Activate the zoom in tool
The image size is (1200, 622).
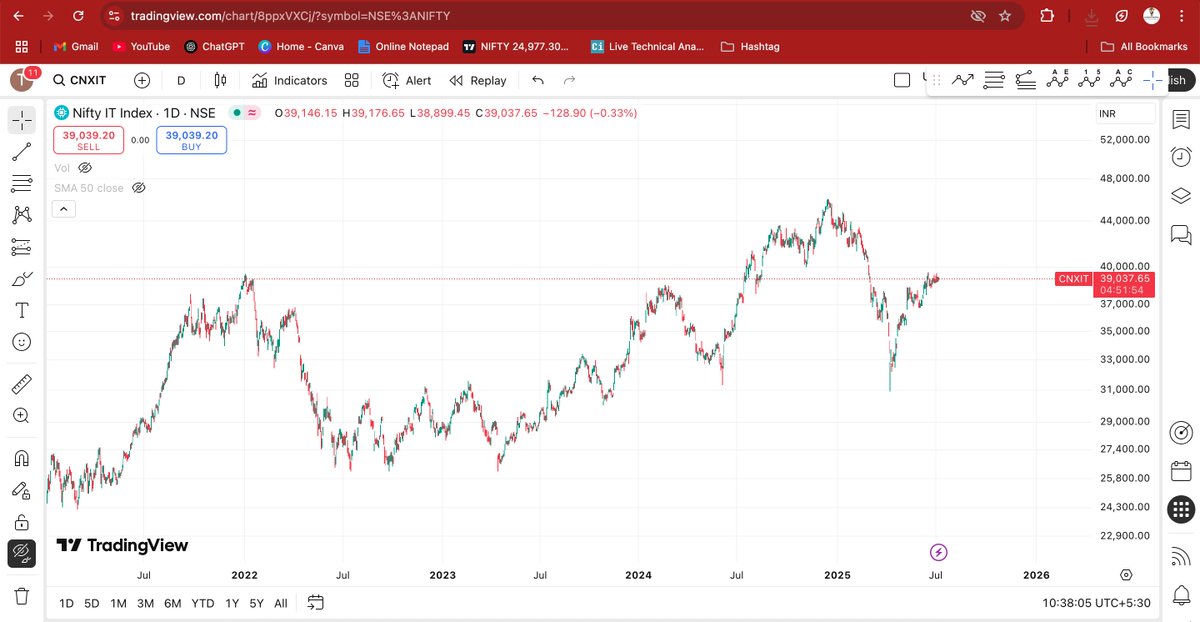tap(22, 416)
